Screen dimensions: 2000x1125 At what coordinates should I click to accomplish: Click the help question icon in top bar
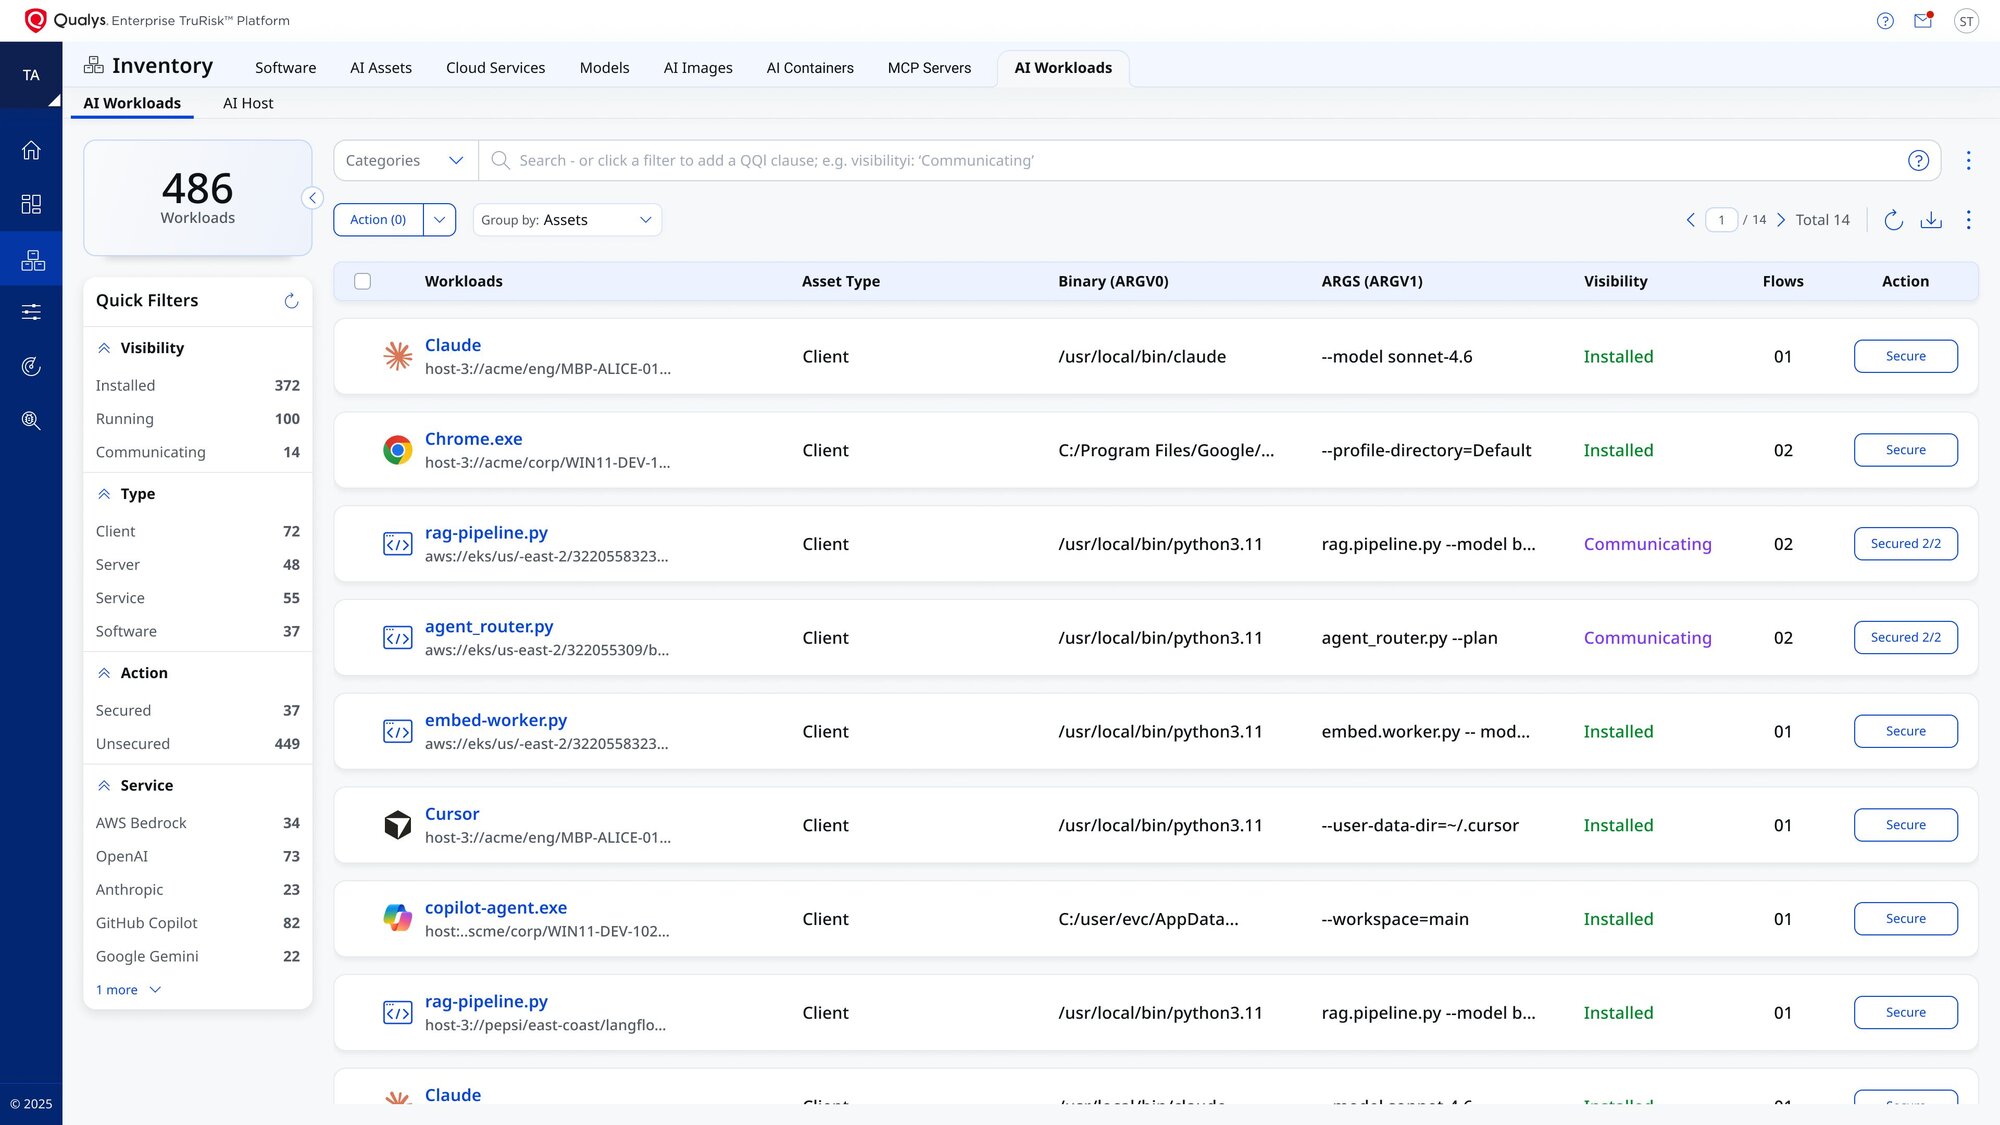[1885, 21]
